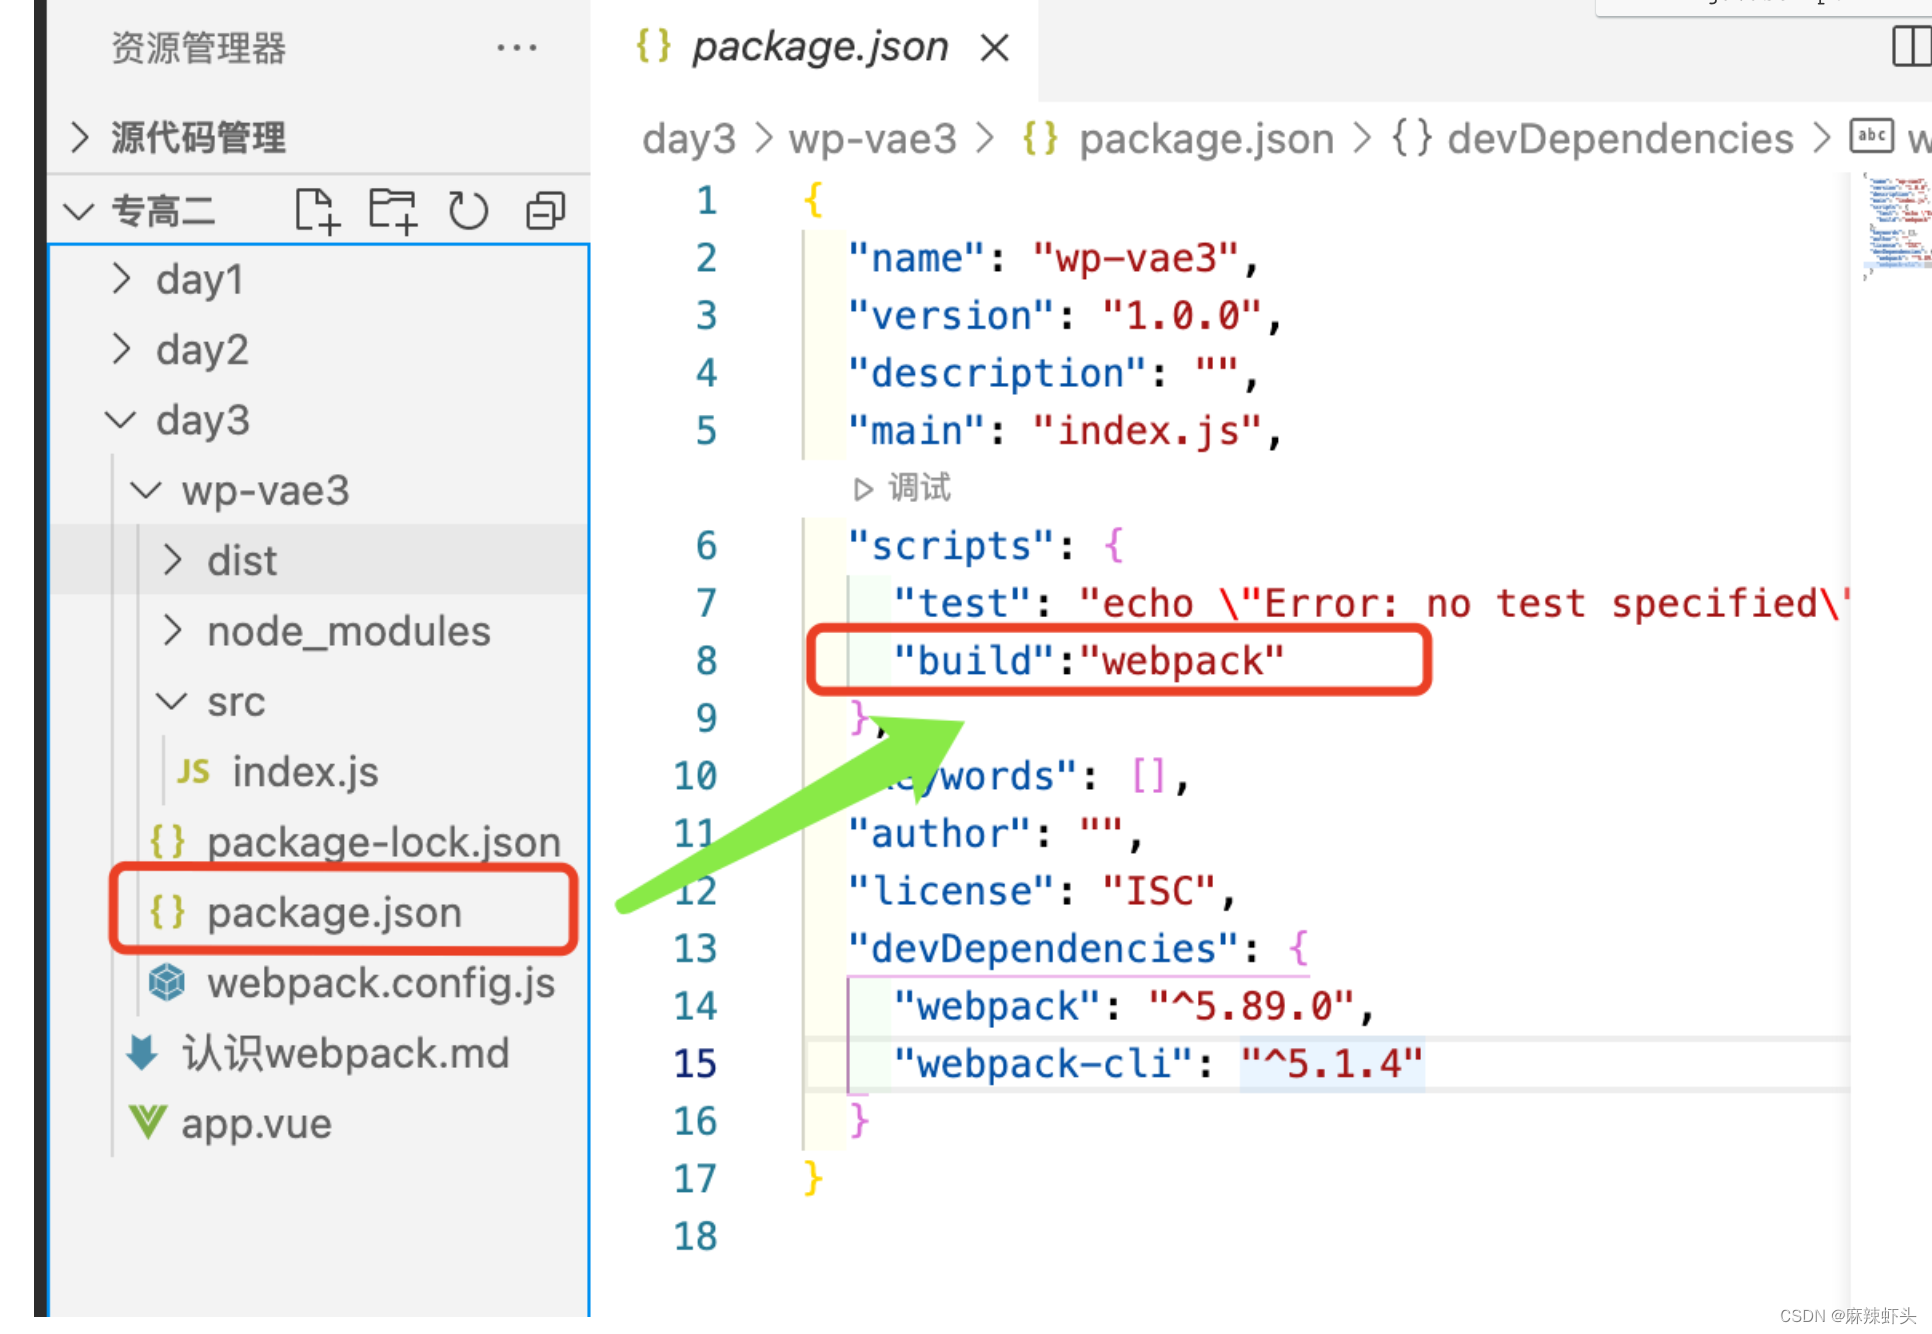This screenshot has width=1932, height=1334.
Task: Click wp-vae3 in the breadcrumb path
Action: pos(872,139)
